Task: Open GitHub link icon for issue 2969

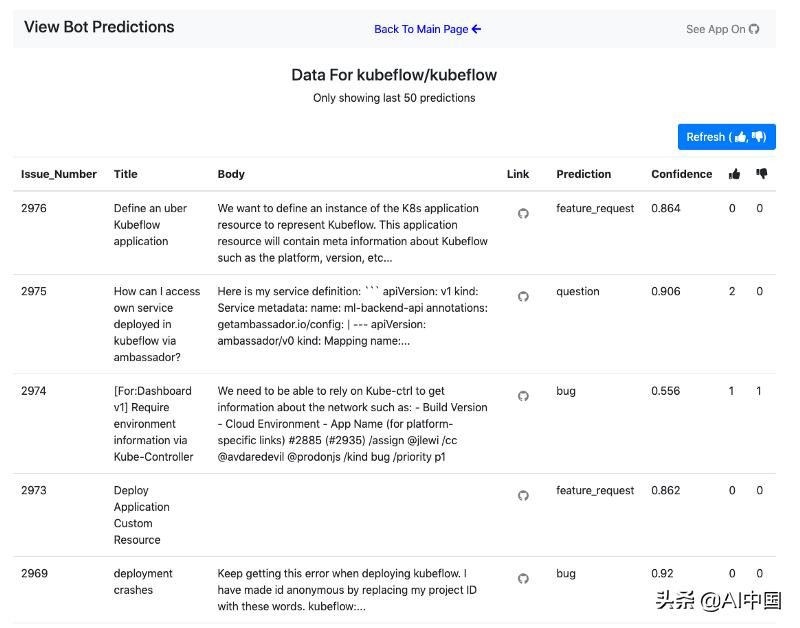Action: pyautogui.click(x=523, y=578)
